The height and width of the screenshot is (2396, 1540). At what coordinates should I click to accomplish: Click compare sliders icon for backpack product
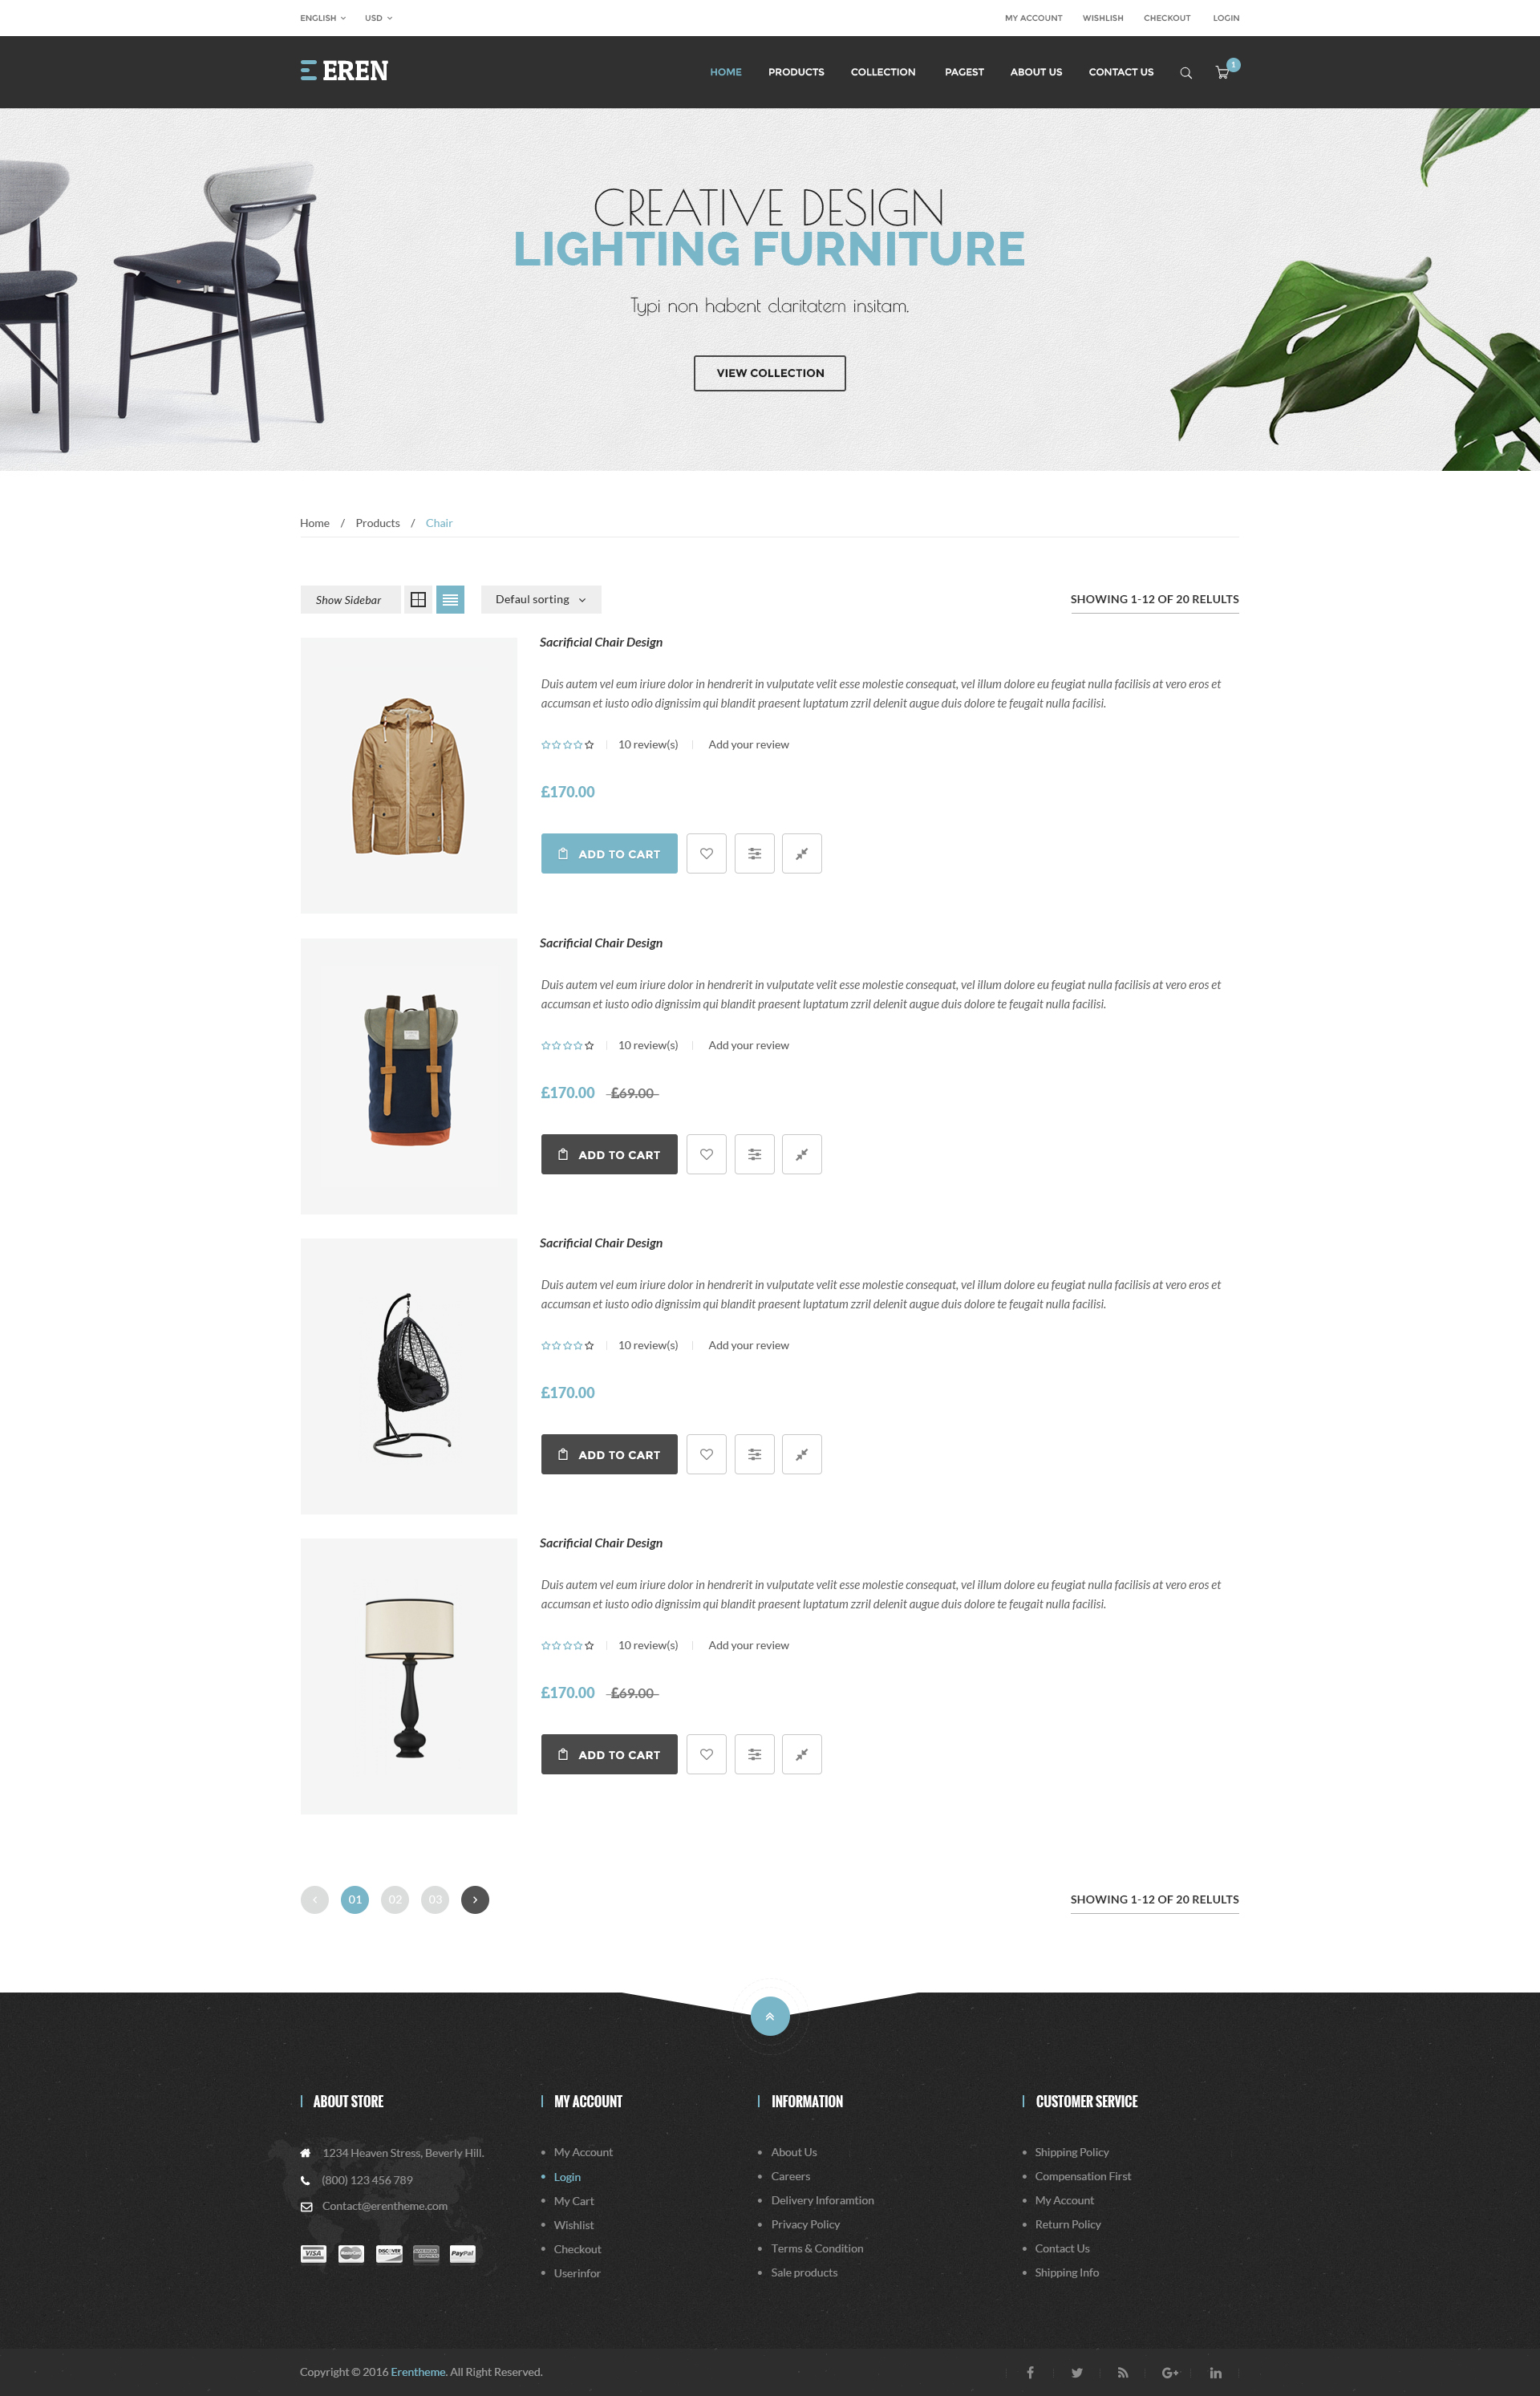754,1154
